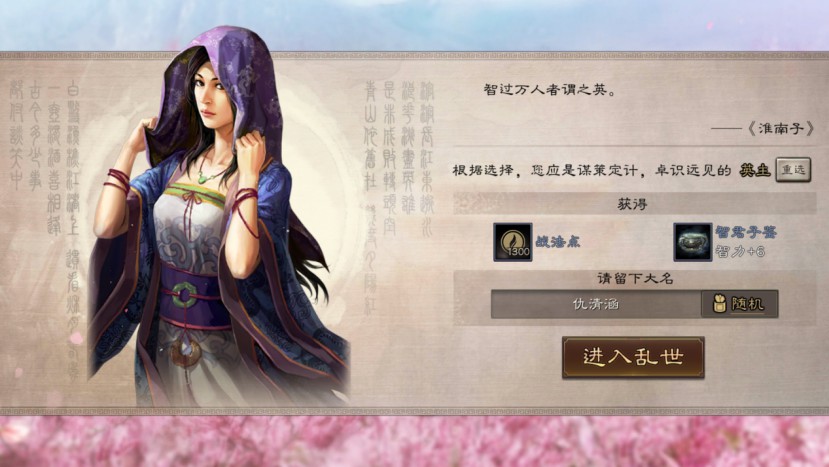Click the pink cherry blossom banner below
Image resolution: width=829 pixels, height=467 pixels.
point(414,441)
